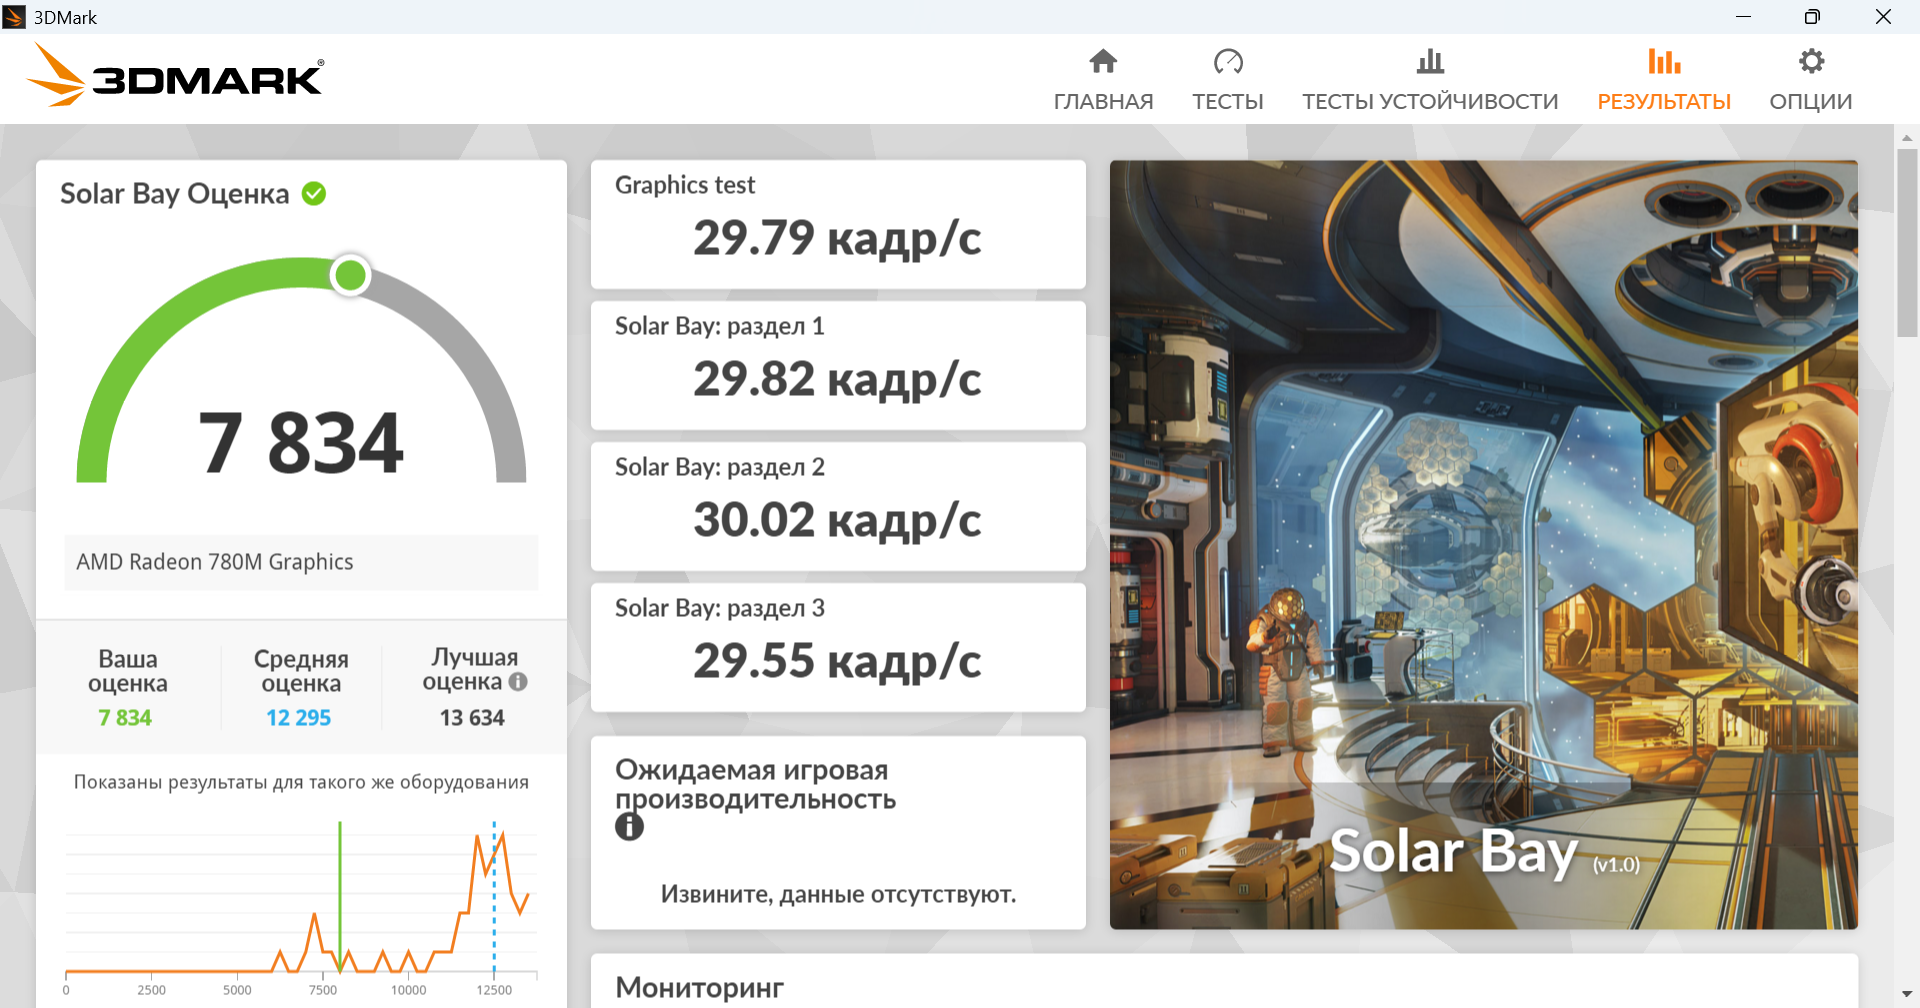Screen dimensions: 1920x1008
Task: Click the green line on the score distribution chart
Action: [340, 896]
